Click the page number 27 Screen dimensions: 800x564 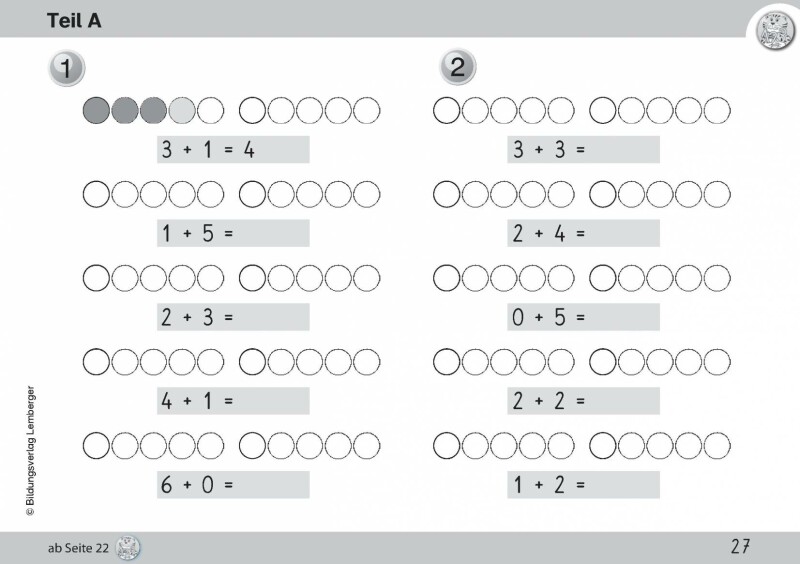(740, 546)
